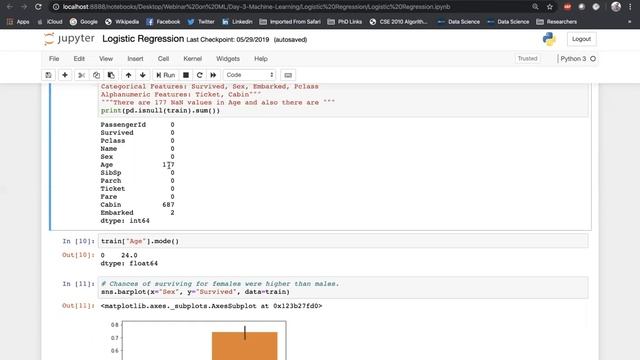Click the Python logo icon
The height and width of the screenshot is (360, 640).
pyautogui.click(x=549, y=39)
